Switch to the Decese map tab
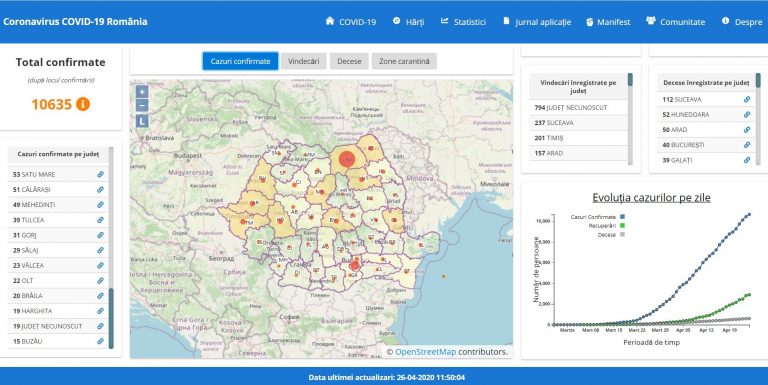 point(349,61)
